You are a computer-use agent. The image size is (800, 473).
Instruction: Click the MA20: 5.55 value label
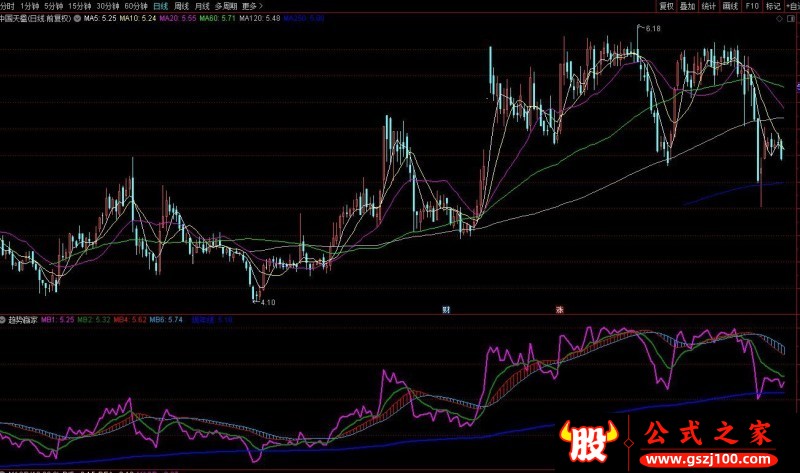pos(178,18)
